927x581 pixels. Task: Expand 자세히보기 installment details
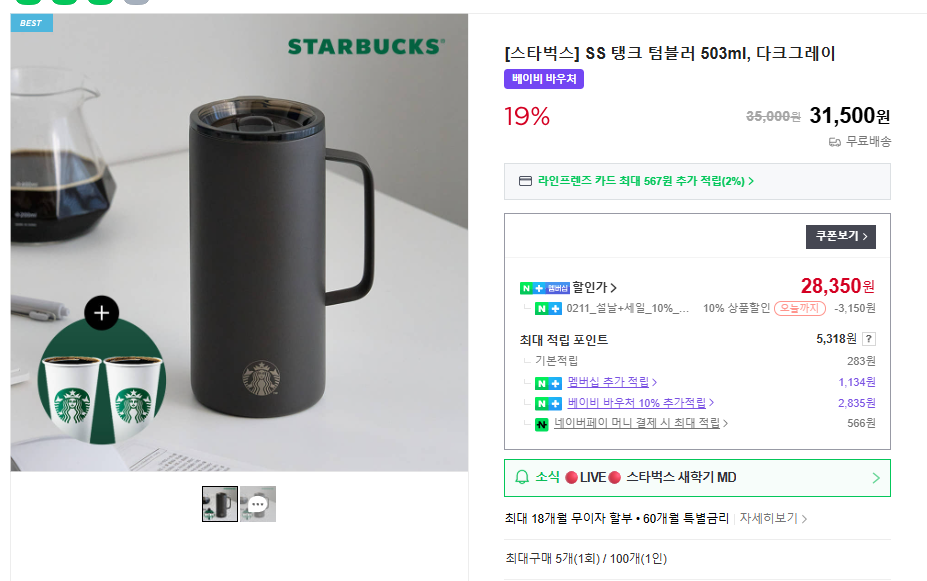click(x=773, y=519)
